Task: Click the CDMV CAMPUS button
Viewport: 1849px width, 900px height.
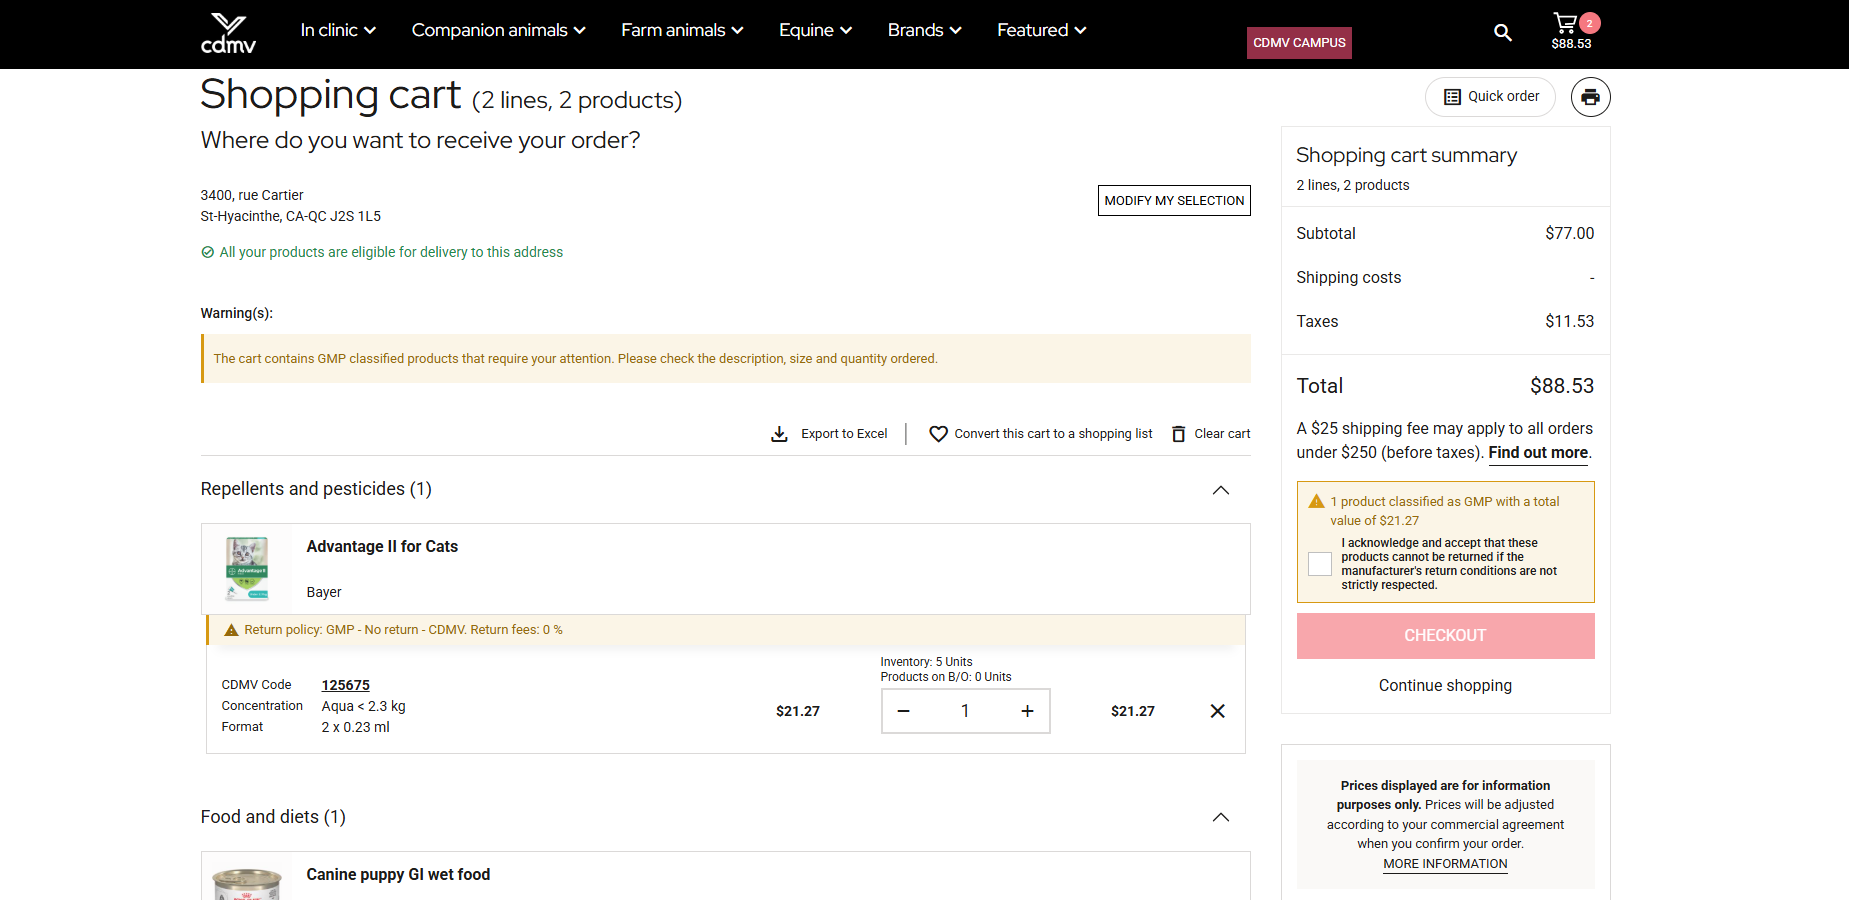Action: (1299, 43)
